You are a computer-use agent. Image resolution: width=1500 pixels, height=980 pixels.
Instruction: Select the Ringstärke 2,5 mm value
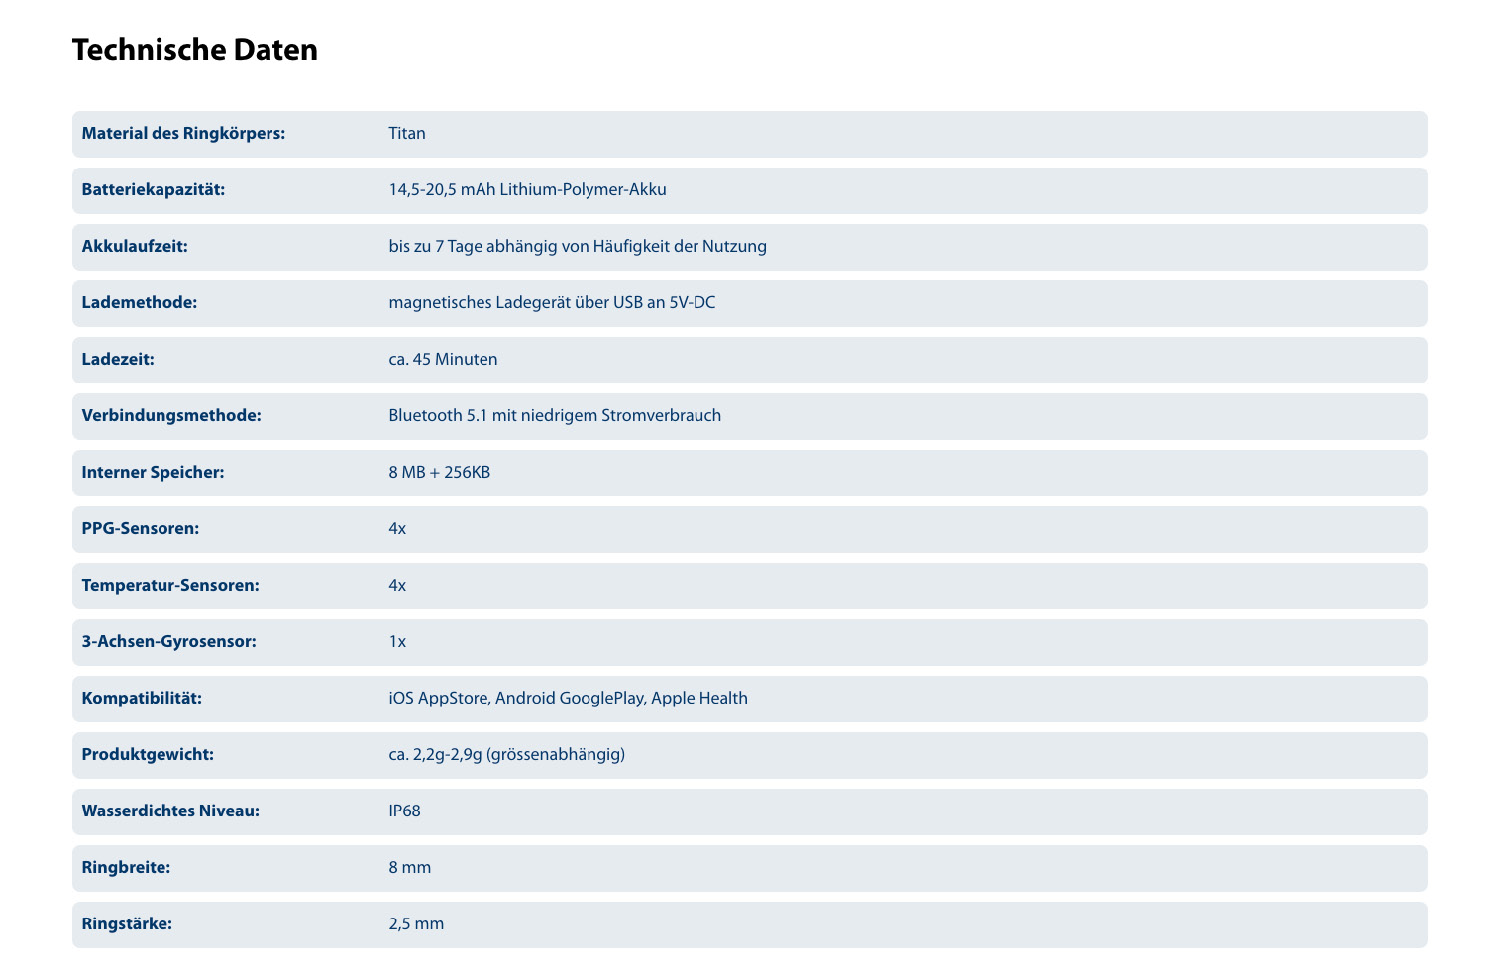(416, 924)
